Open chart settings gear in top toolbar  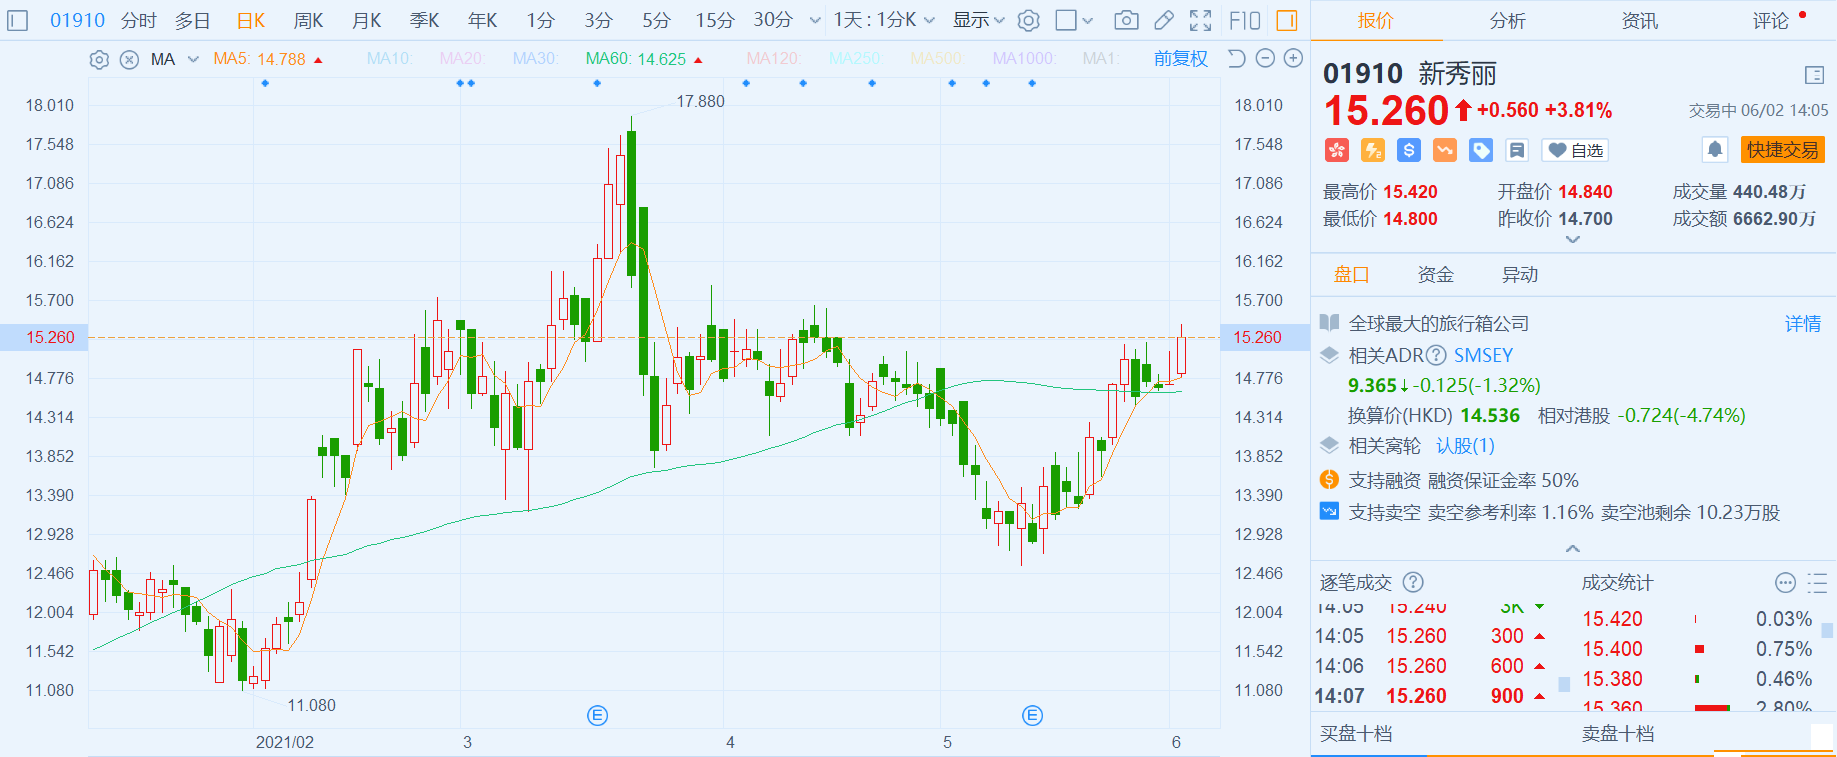point(1029,20)
